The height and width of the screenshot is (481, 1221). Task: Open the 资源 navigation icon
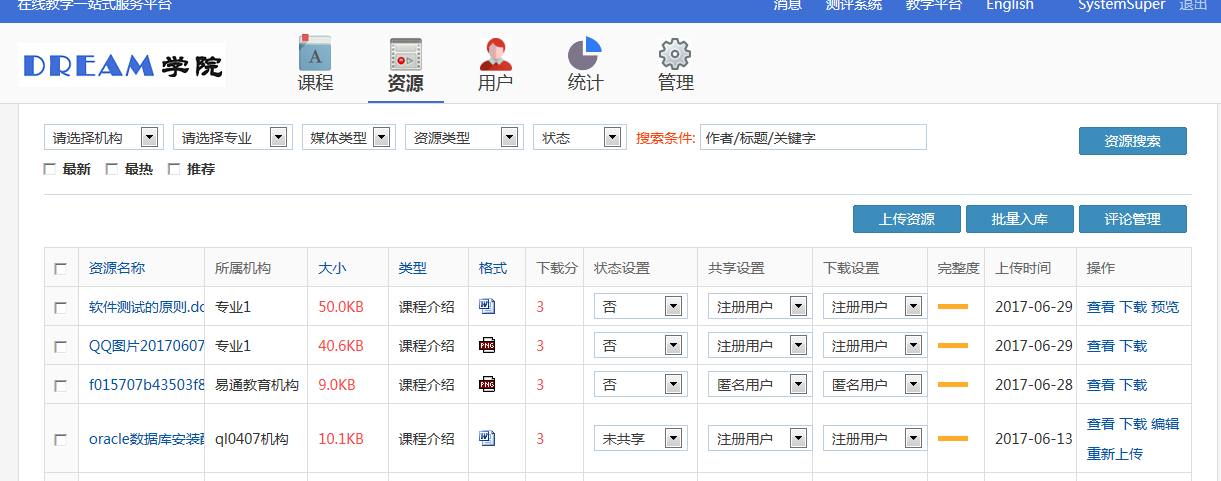[405, 66]
